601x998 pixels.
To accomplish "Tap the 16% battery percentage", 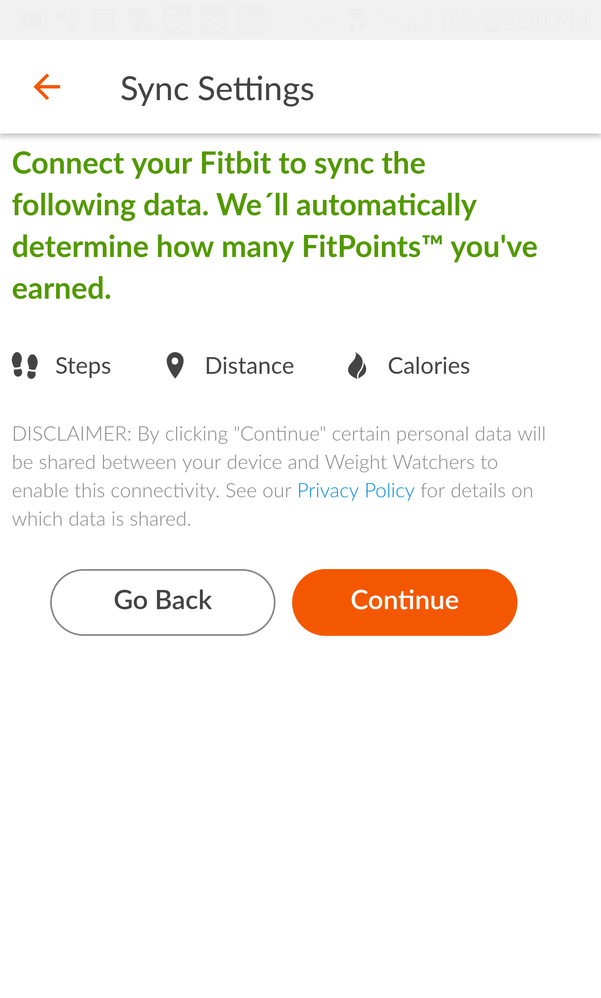I will click(x=457, y=22).
